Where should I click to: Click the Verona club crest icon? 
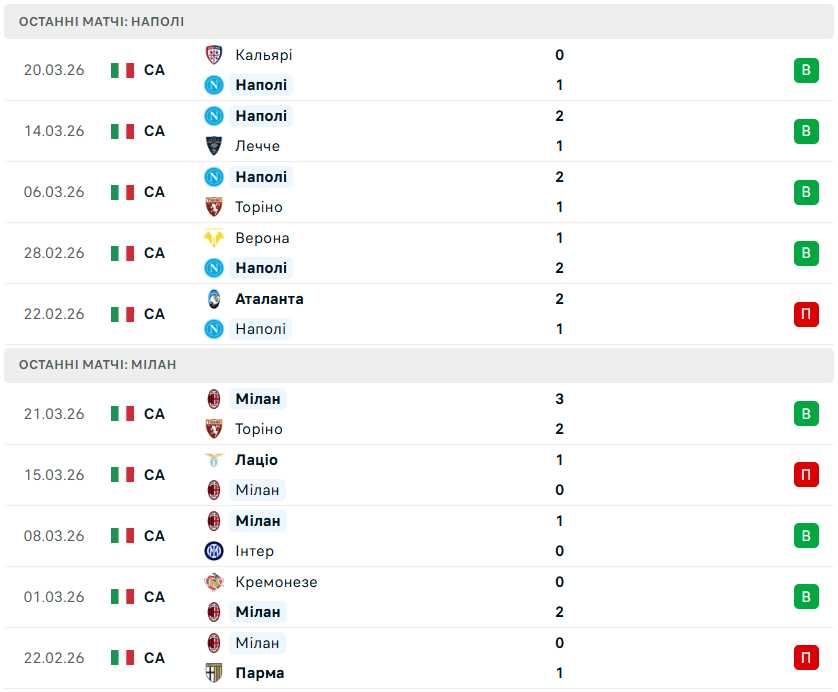click(x=214, y=238)
